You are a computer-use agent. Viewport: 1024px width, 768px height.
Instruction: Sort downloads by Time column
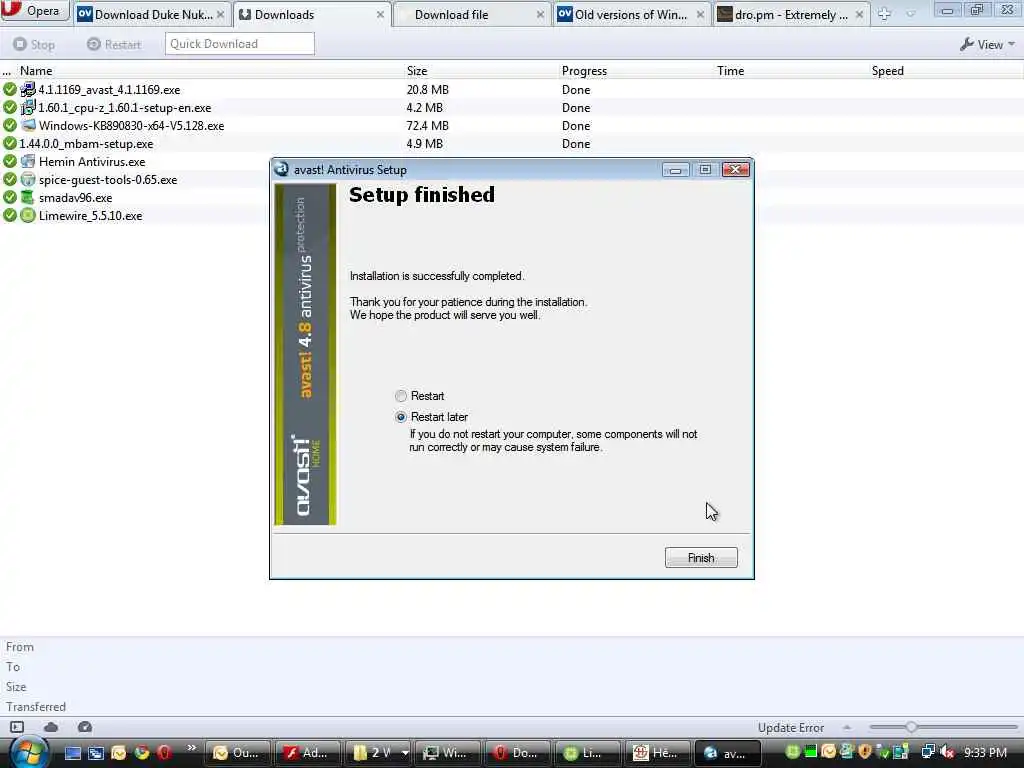pyautogui.click(x=730, y=71)
